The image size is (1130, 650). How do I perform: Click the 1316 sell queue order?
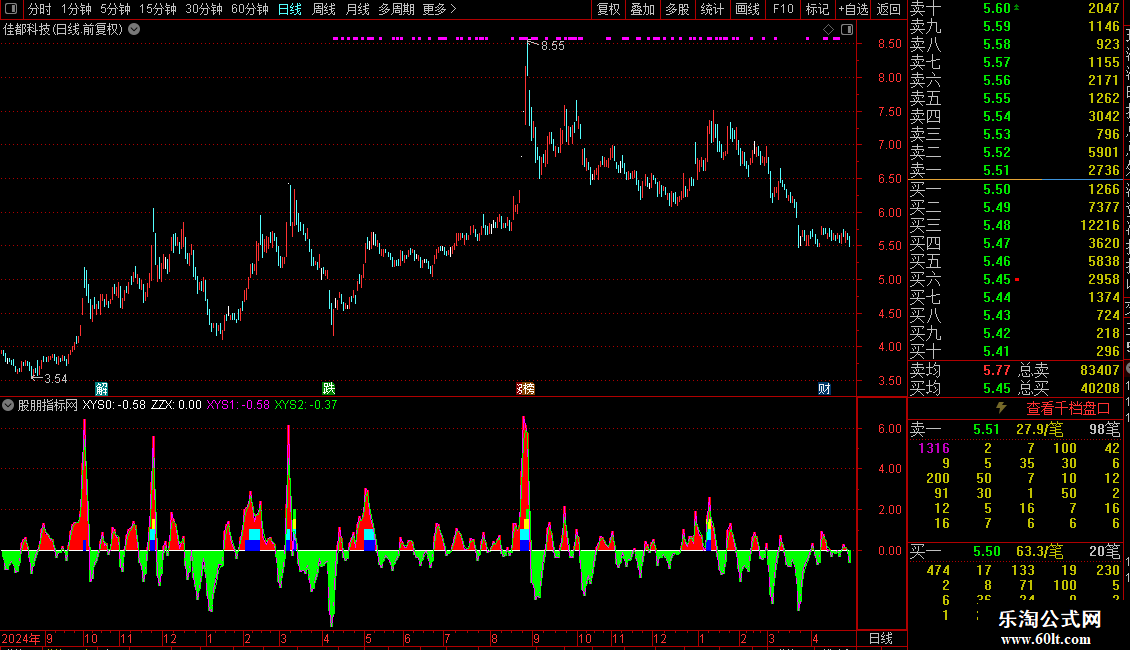[934, 448]
